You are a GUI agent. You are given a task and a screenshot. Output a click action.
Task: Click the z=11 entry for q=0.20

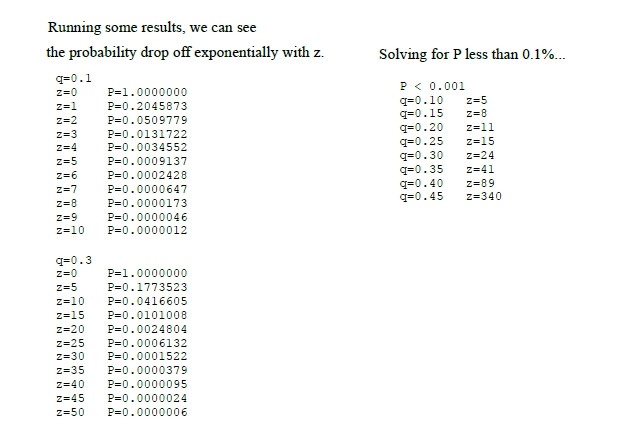(480, 127)
